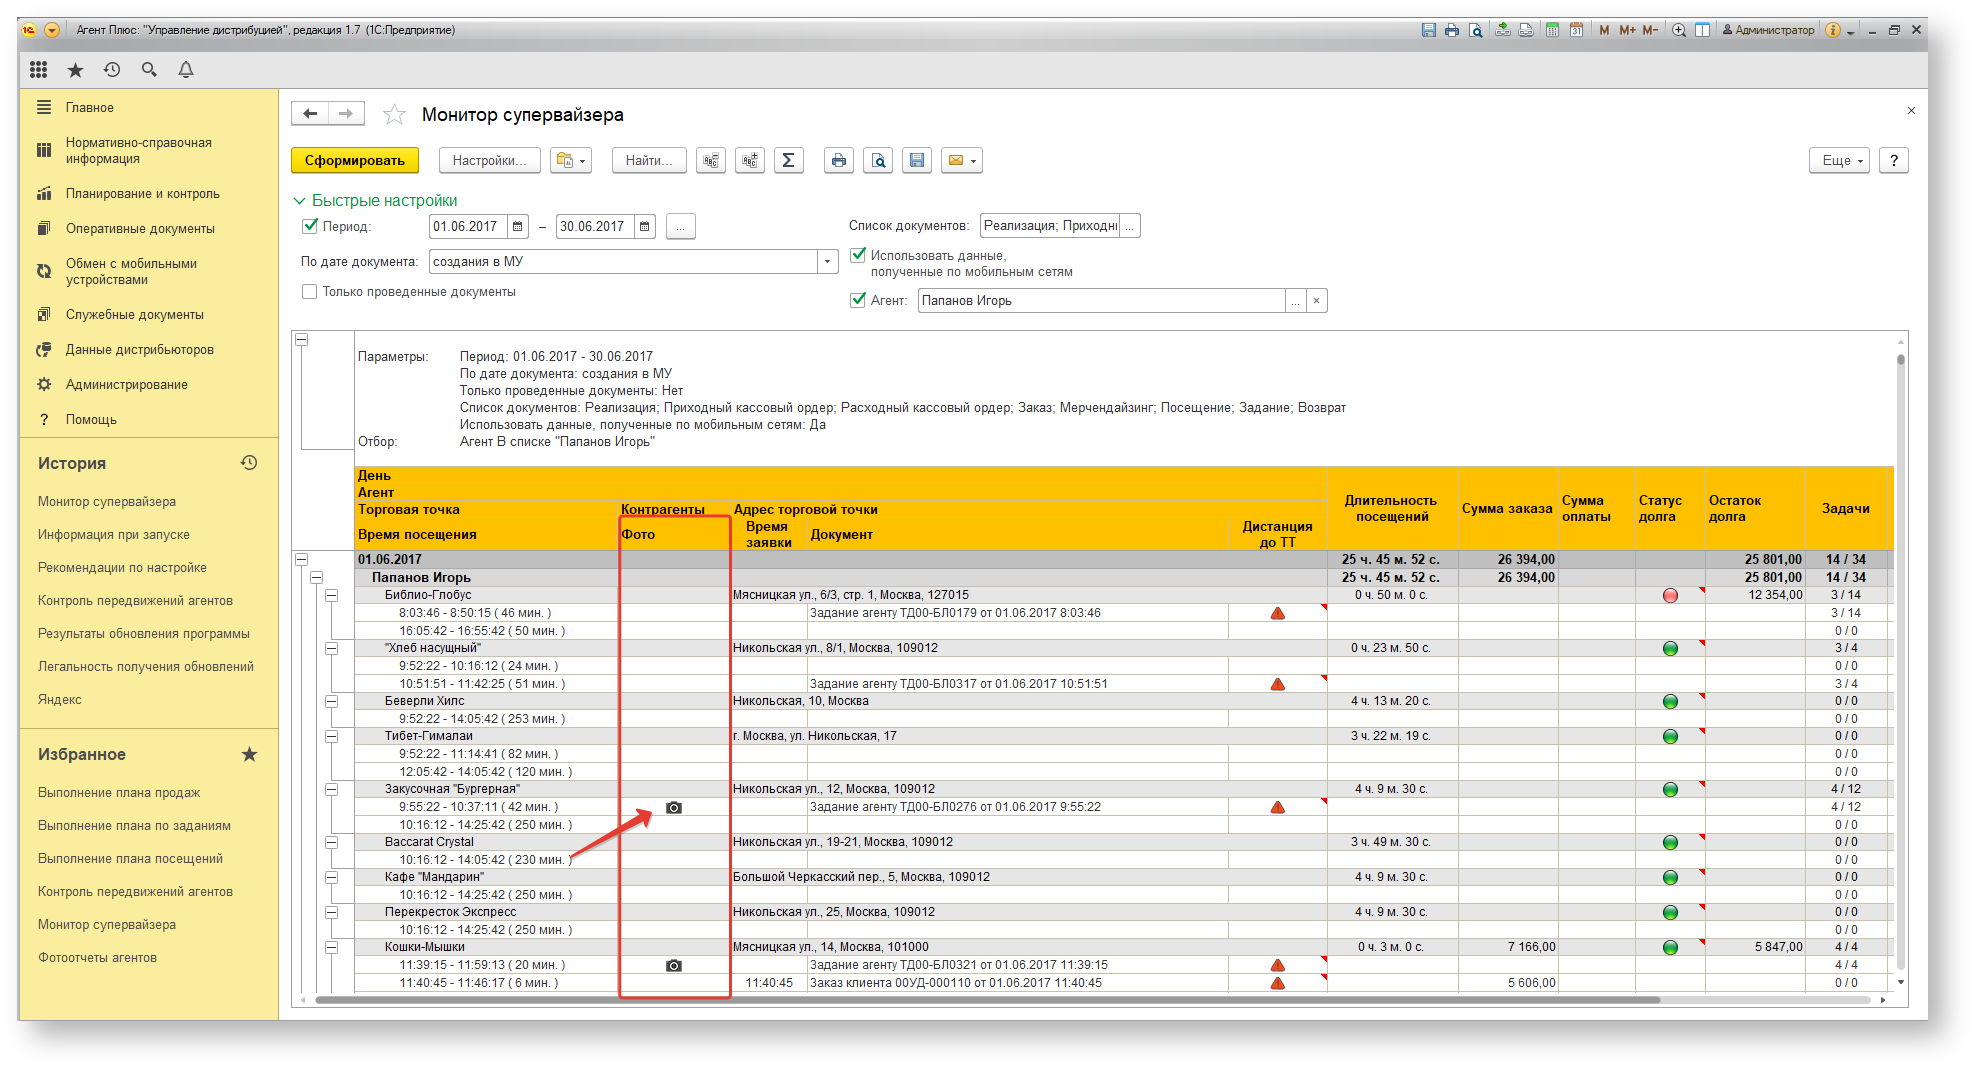Click the help question mark button
Screen dimensions: 1976x1069
coord(1893,160)
